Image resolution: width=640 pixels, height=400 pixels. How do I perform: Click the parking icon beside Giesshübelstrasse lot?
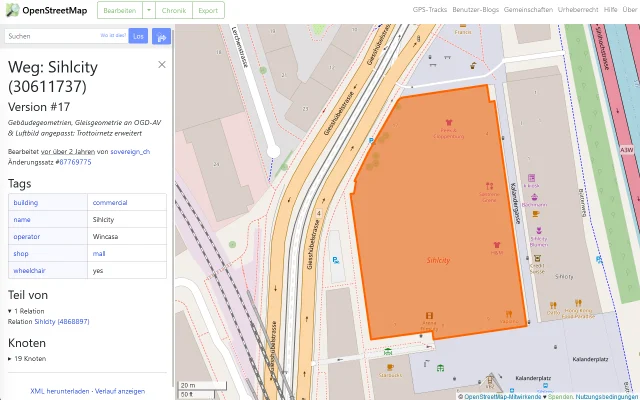click(336, 260)
